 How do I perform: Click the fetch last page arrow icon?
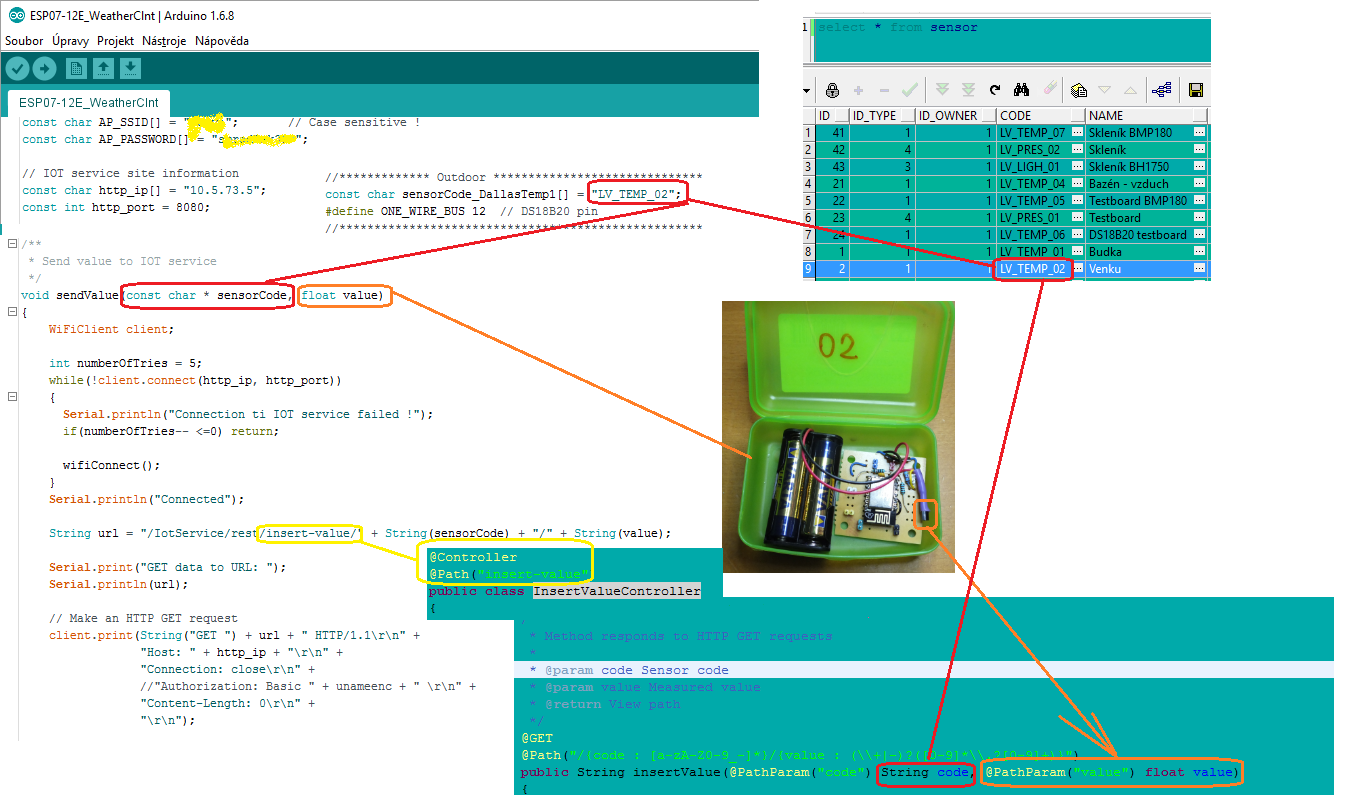pos(968,90)
